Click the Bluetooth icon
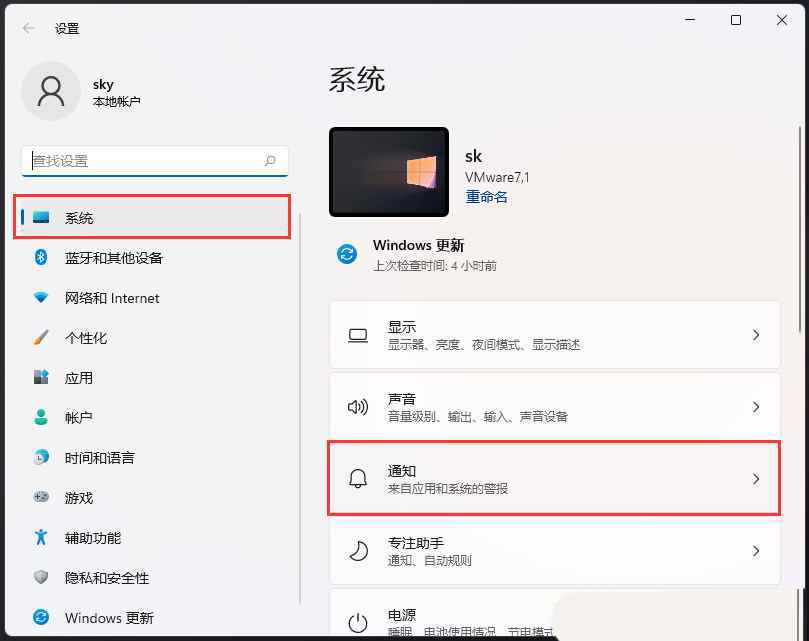 41,257
